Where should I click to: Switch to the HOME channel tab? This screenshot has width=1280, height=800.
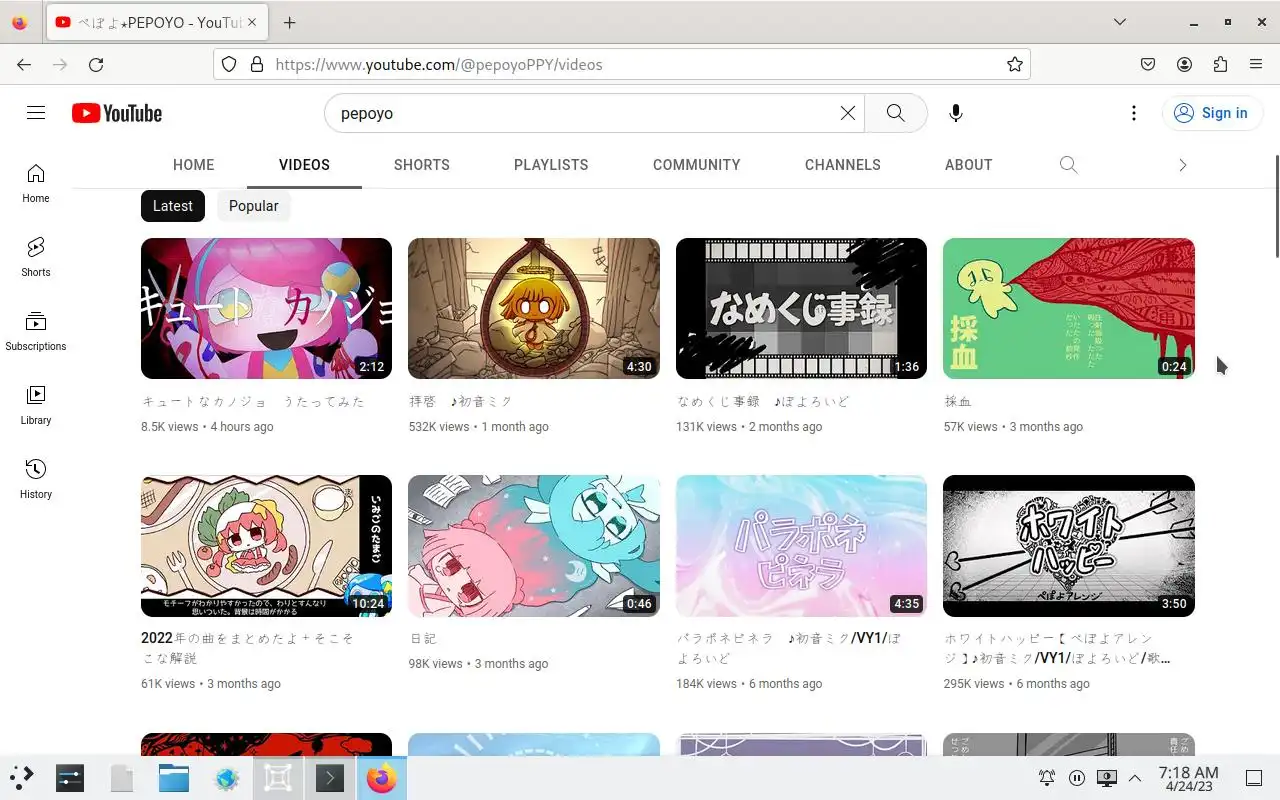193,165
